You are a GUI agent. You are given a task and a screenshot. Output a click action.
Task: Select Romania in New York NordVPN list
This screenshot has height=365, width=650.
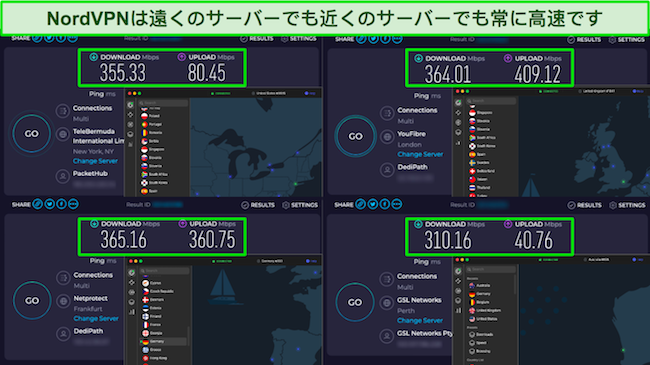(x=153, y=133)
